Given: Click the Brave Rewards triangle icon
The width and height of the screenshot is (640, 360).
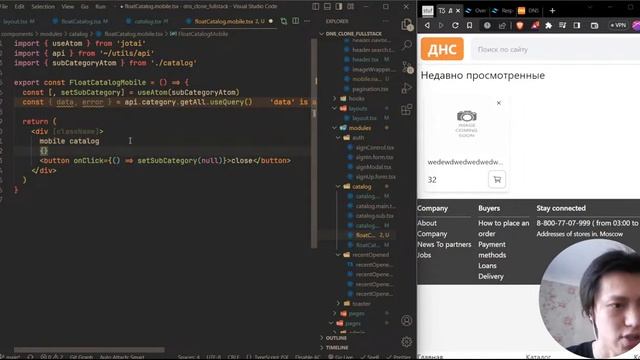Looking at the screenshot, I should (x=535, y=25).
